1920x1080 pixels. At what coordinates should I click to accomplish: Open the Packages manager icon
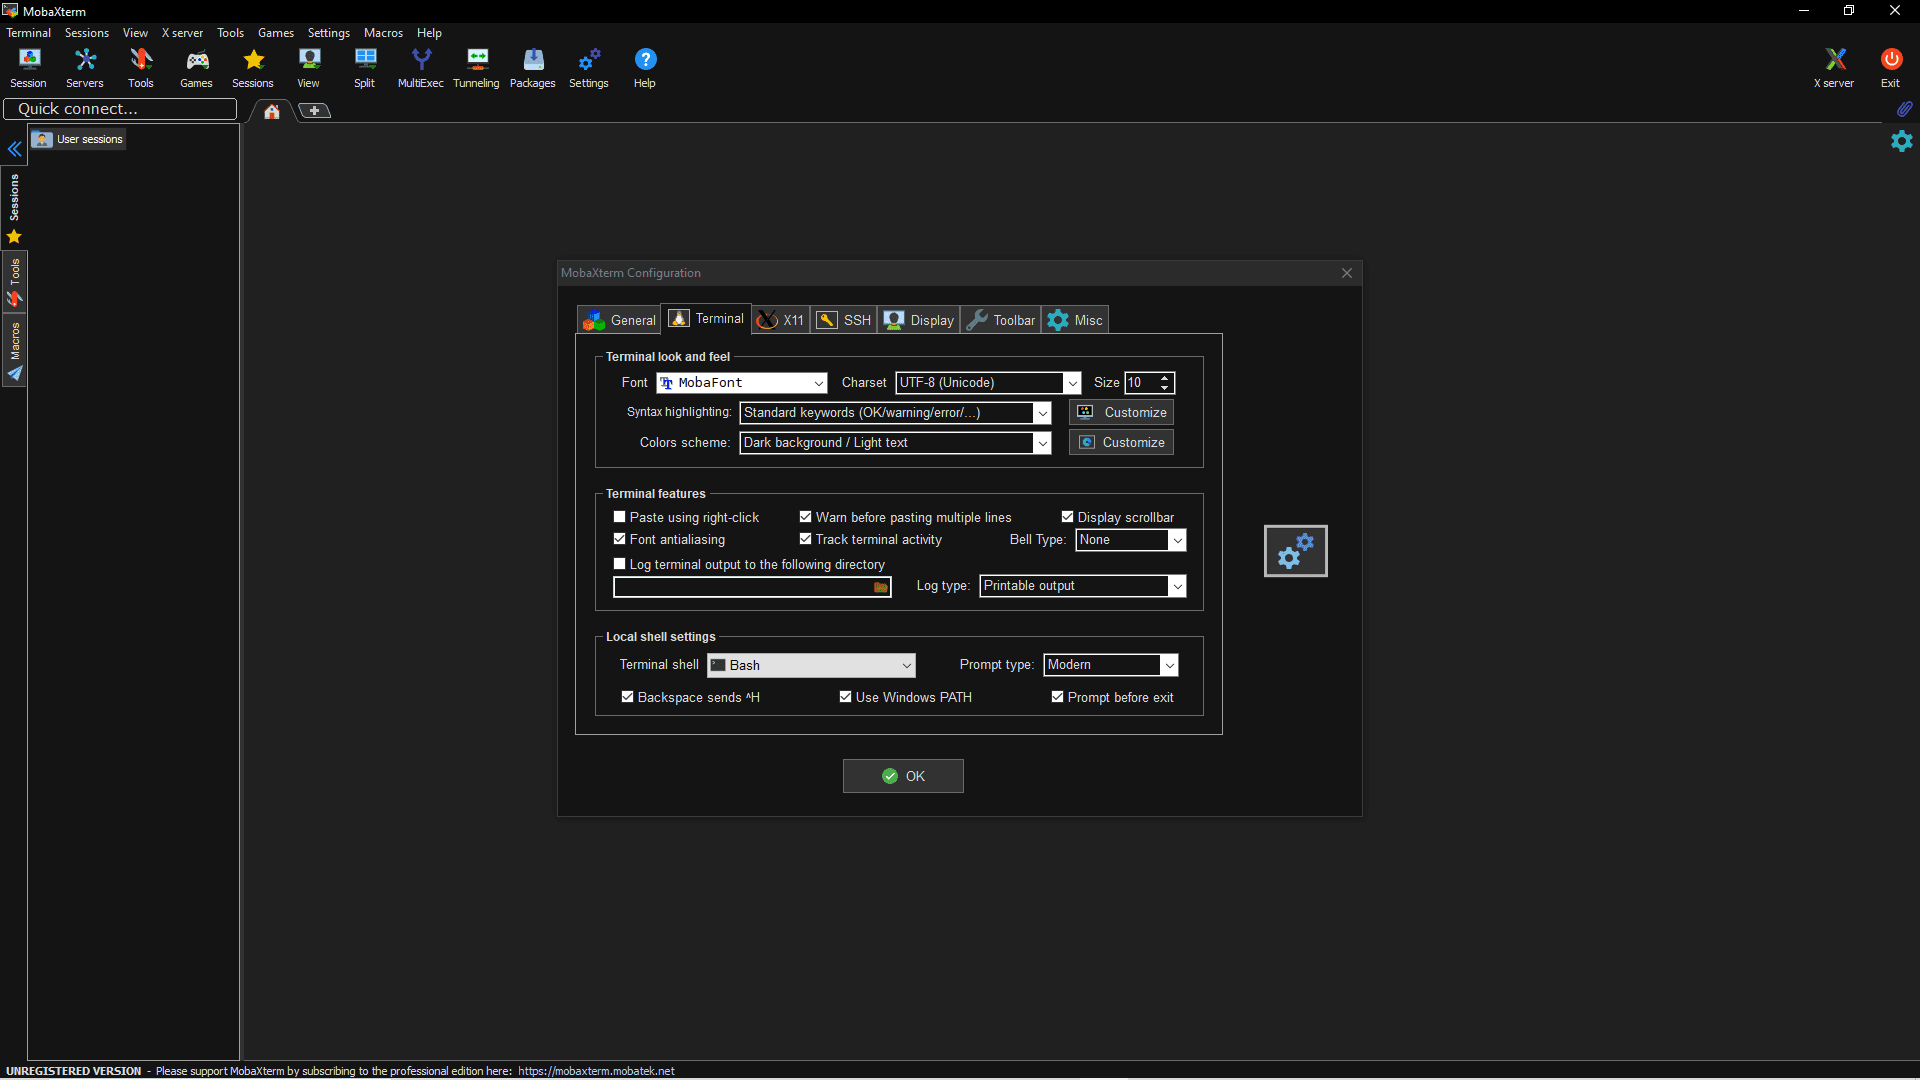pyautogui.click(x=532, y=68)
